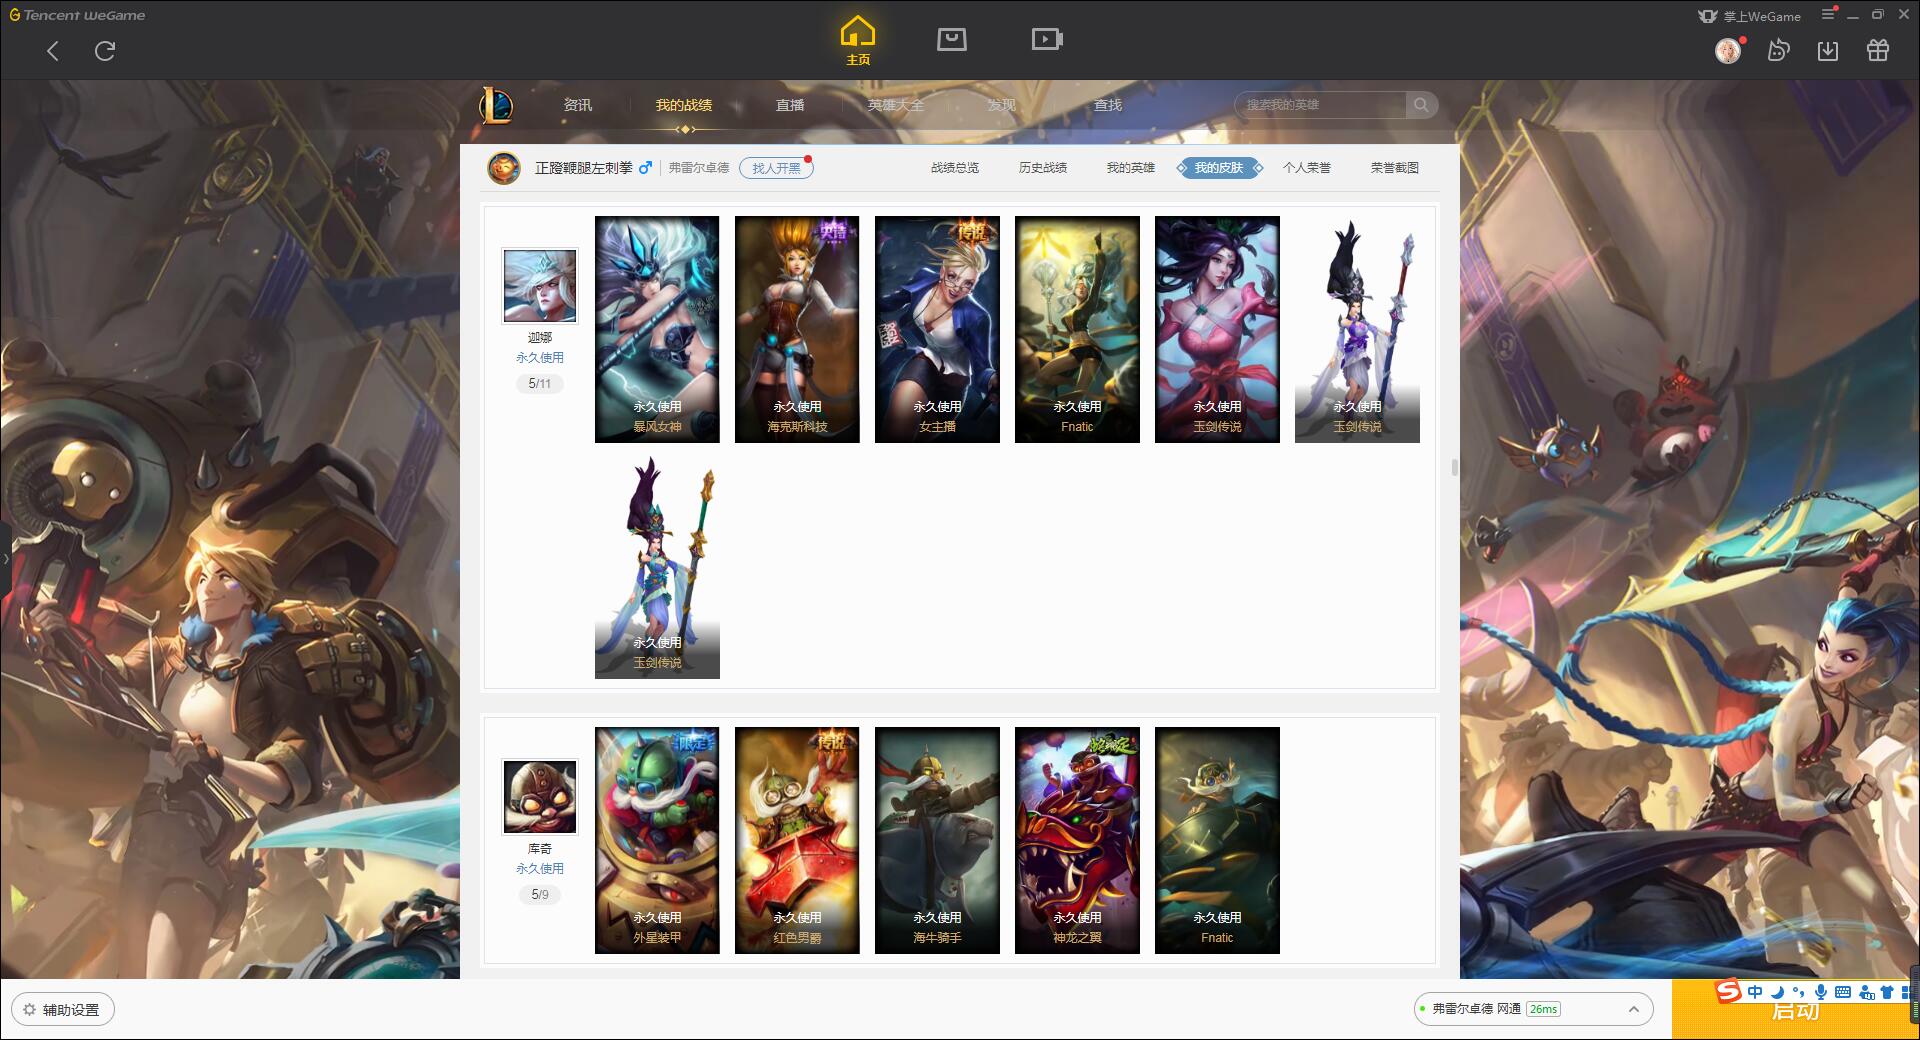The height and width of the screenshot is (1040, 1920).
Task: Click the server name 弗雷尔卓德 near profile
Action: 699,168
